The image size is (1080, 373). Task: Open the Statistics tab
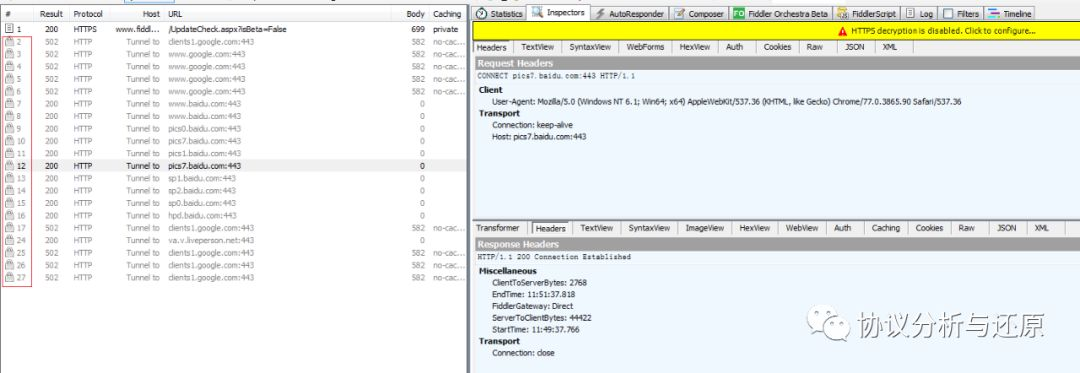[499, 14]
